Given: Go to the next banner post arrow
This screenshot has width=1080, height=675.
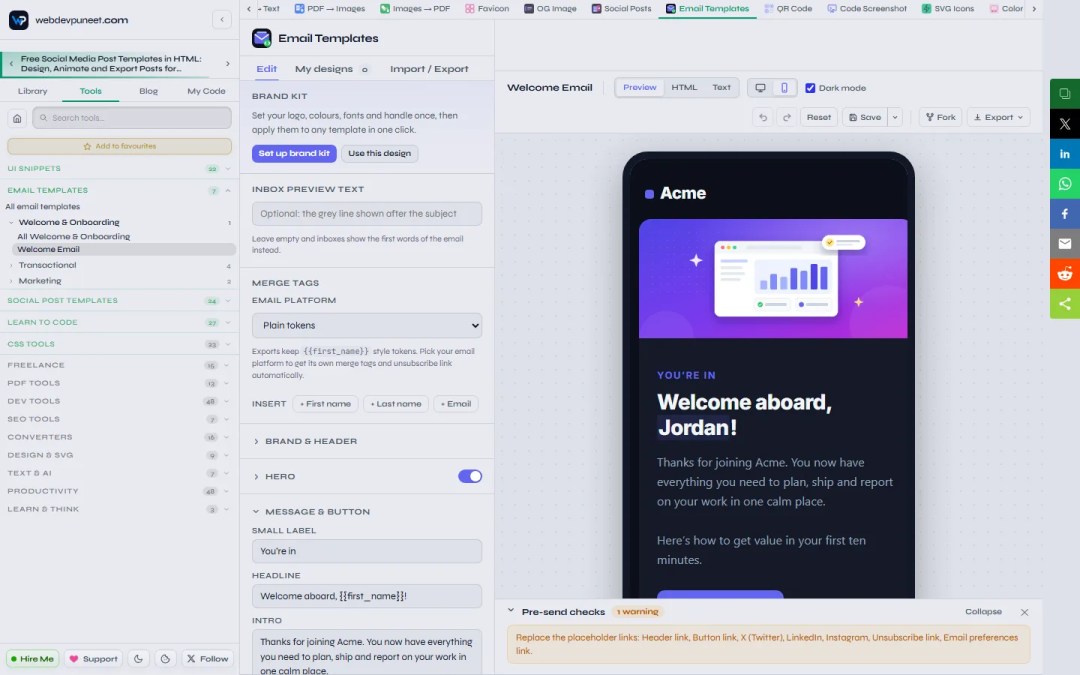Looking at the screenshot, I should (228, 63).
